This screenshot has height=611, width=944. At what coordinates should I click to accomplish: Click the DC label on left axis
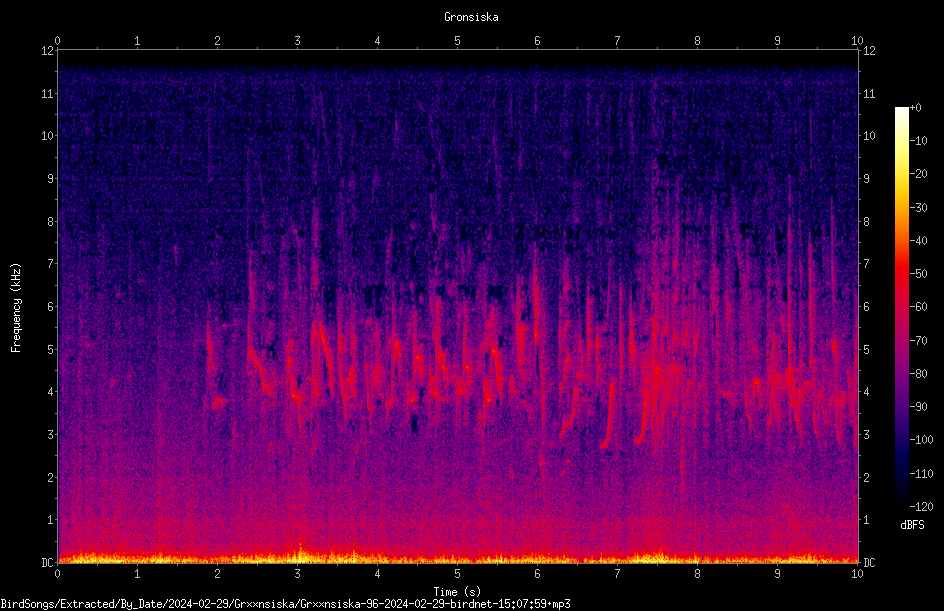point(47,563)
